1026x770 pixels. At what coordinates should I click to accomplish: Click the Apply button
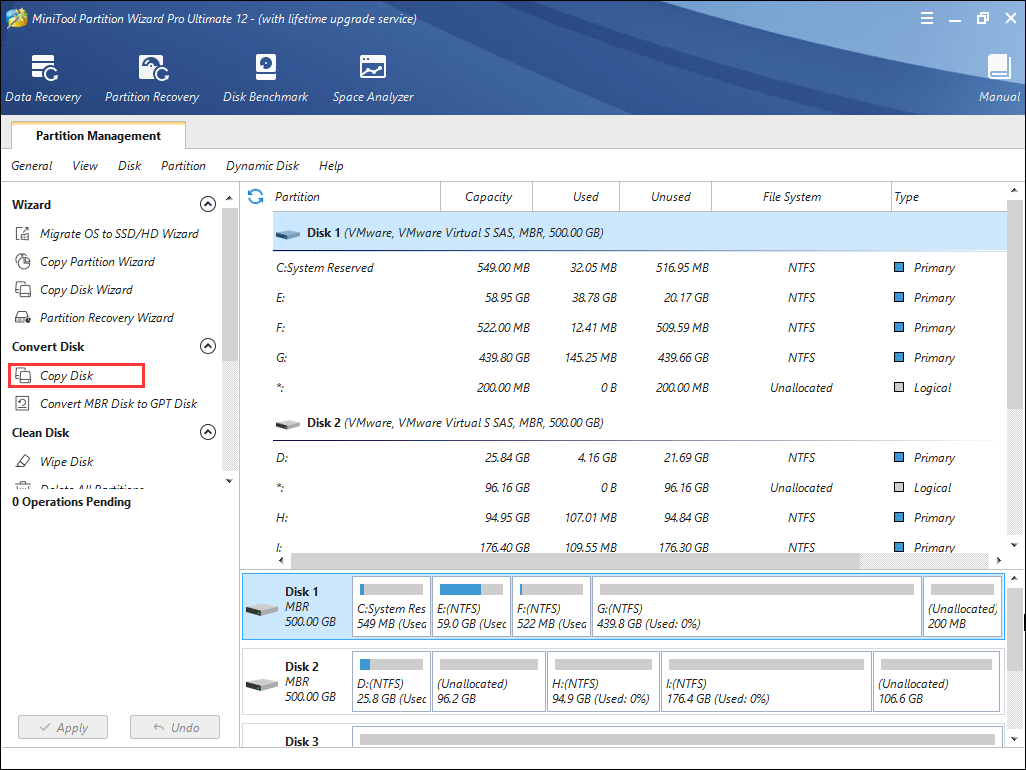[x=63, y=727]
